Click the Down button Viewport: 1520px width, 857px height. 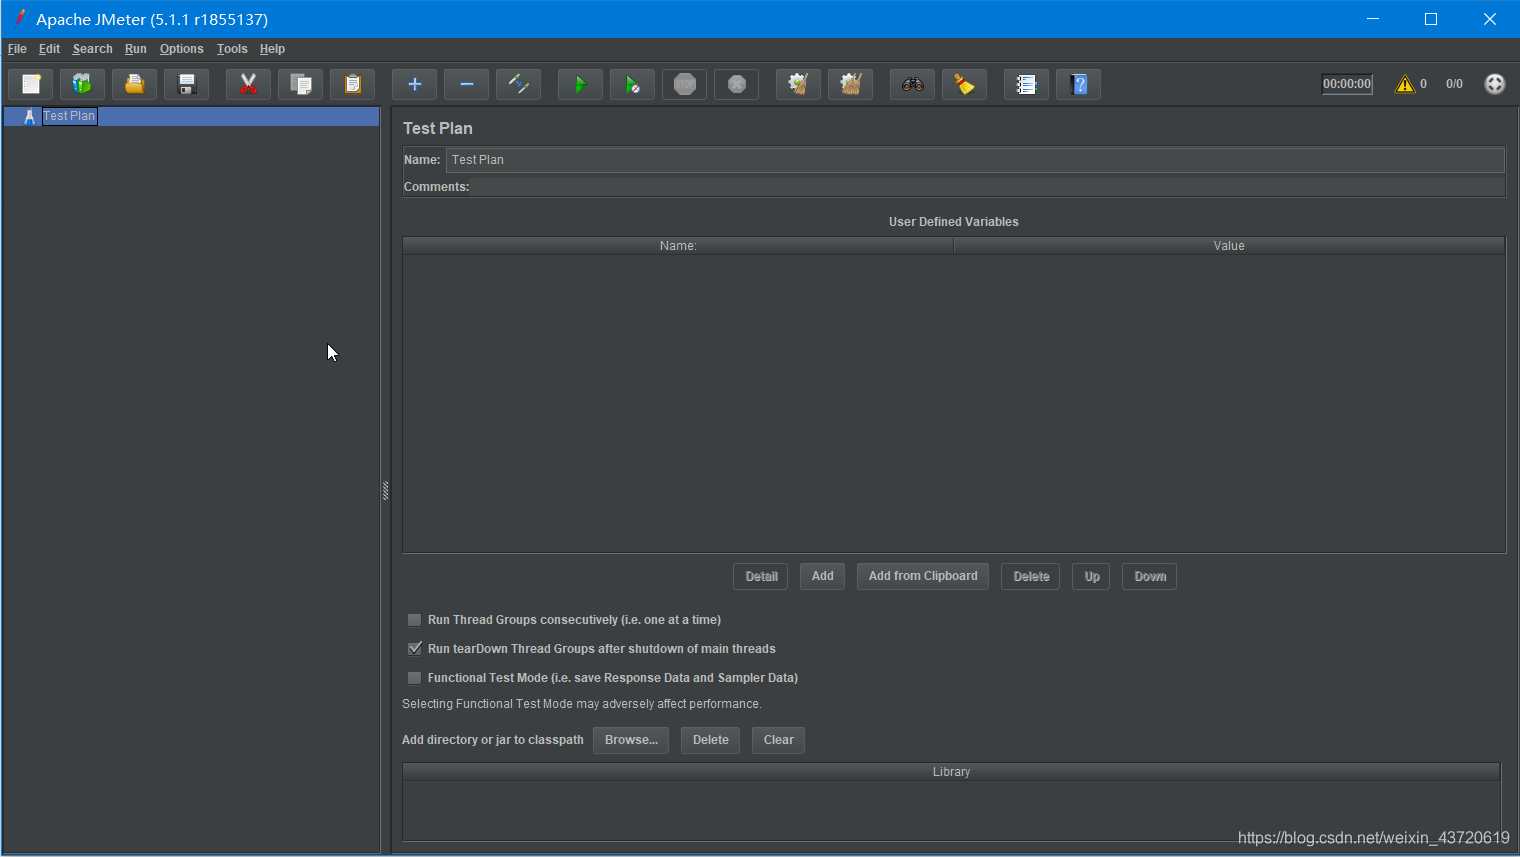tap(1150, 576)
